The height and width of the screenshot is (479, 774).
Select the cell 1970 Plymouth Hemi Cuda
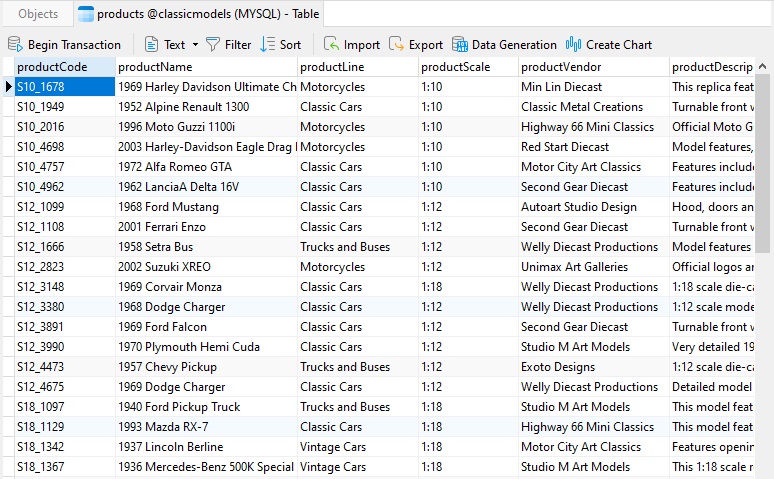pyautogui.click(x=206, y=347)
